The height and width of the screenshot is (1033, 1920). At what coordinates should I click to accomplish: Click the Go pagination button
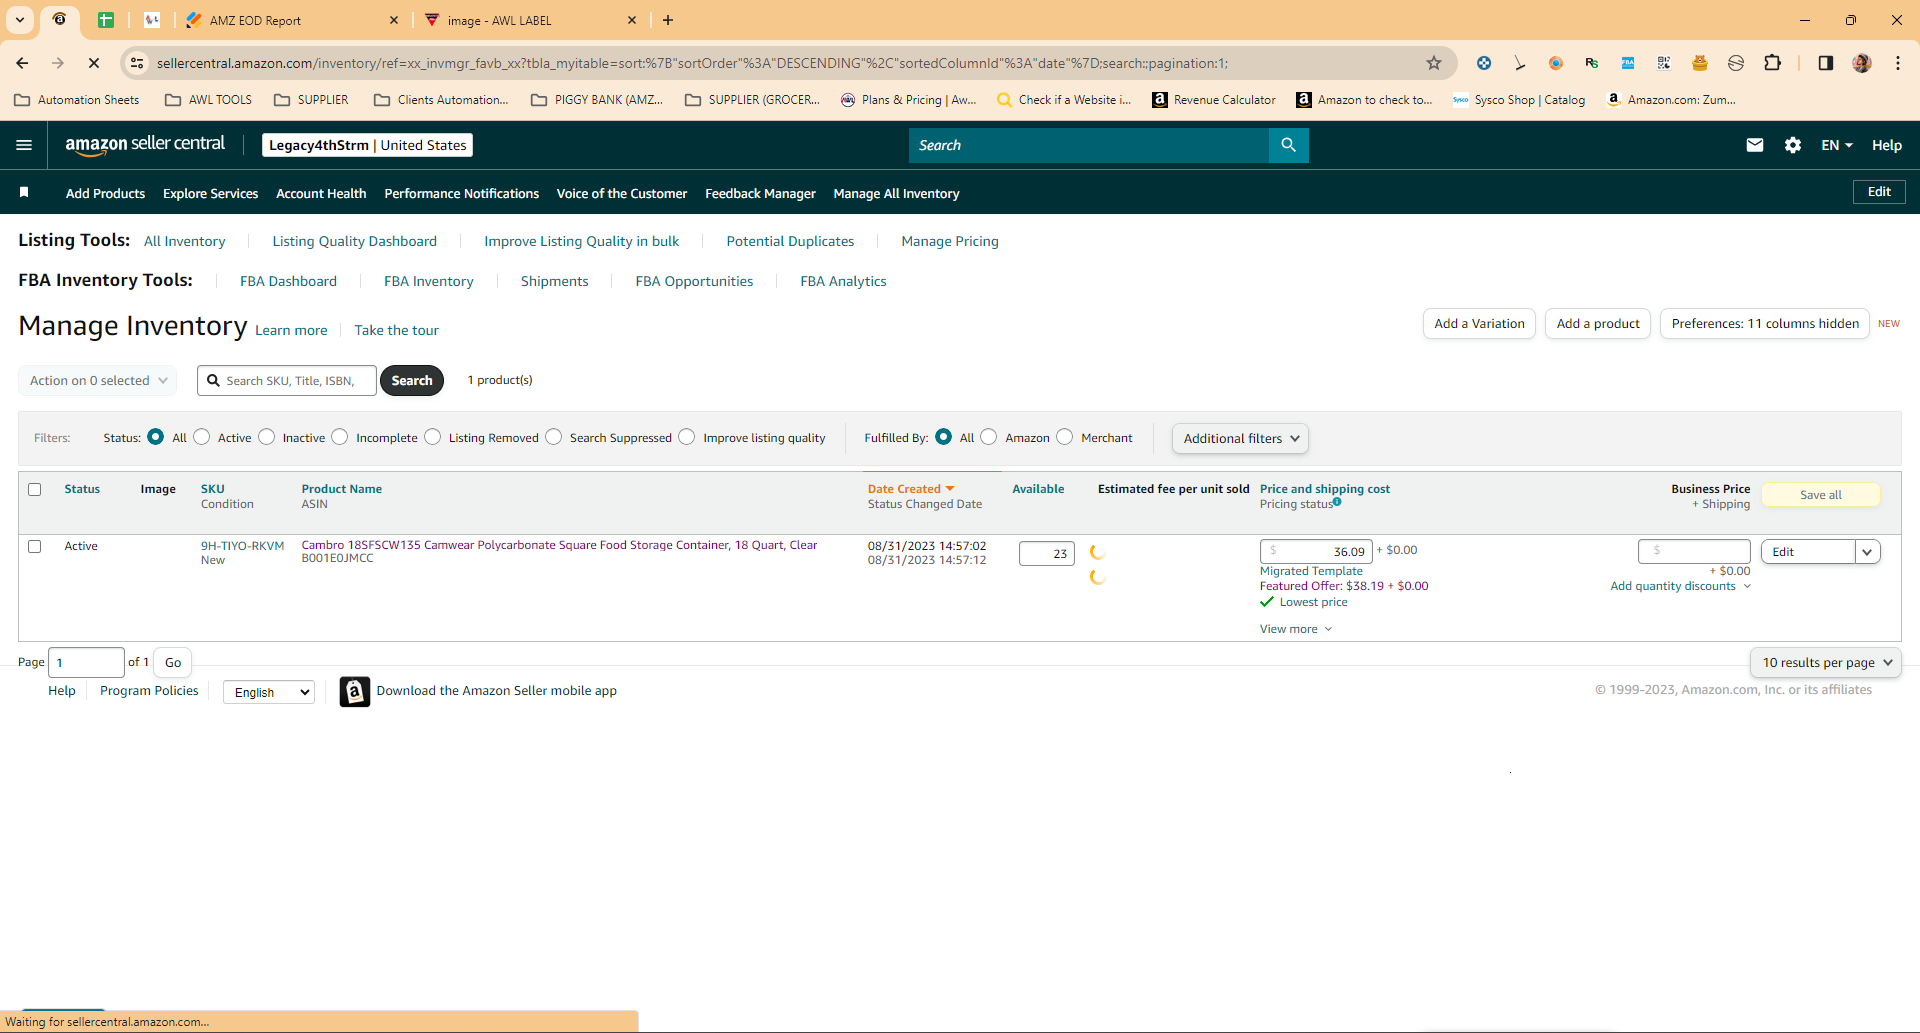173,662
